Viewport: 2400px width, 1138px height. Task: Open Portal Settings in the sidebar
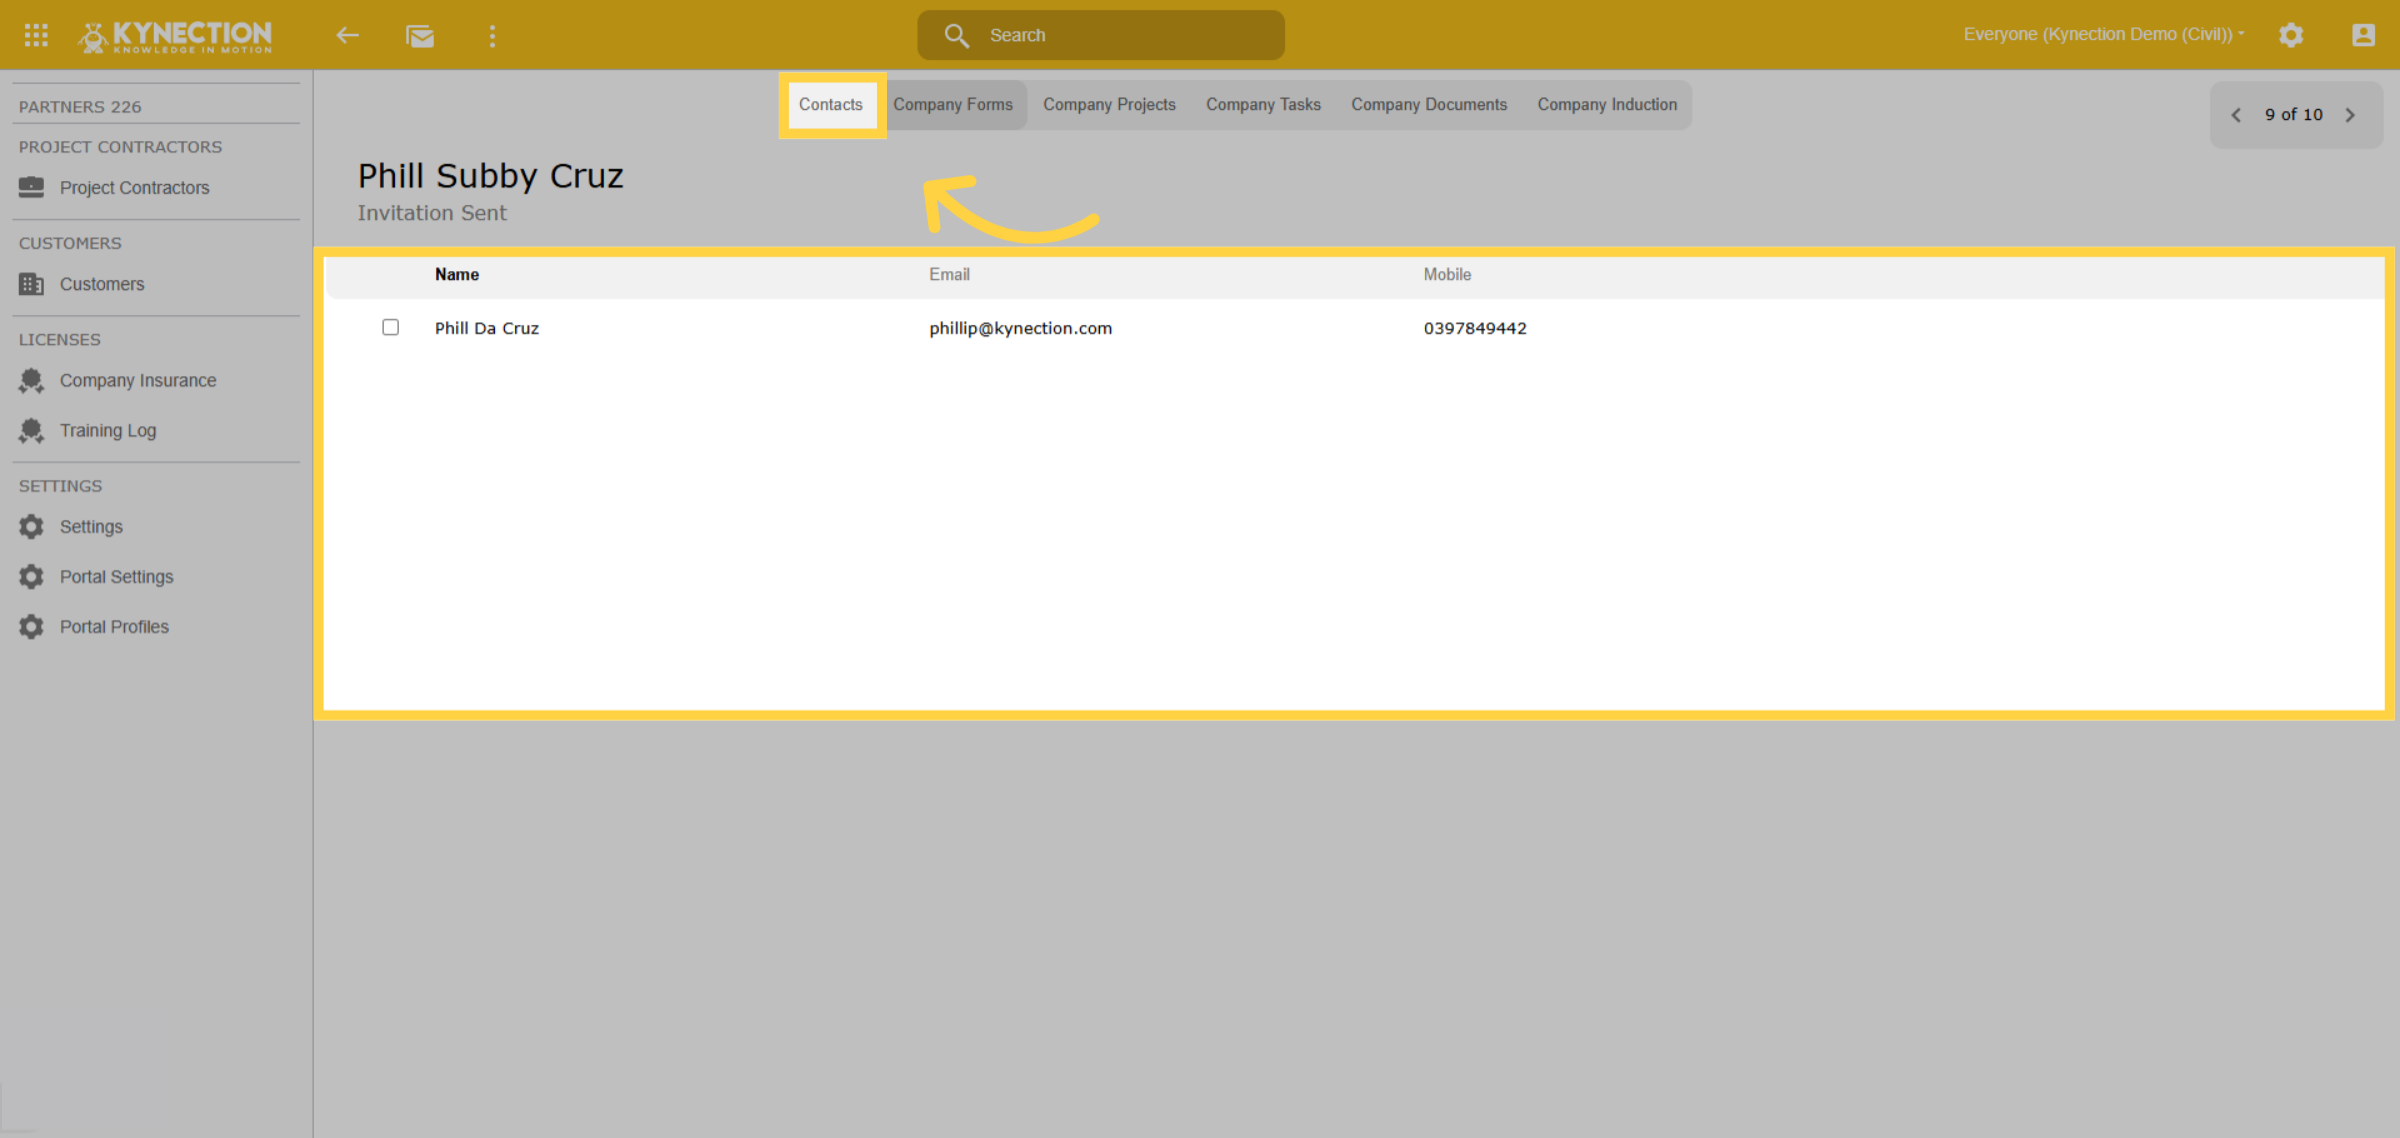[x=116, y=576]
